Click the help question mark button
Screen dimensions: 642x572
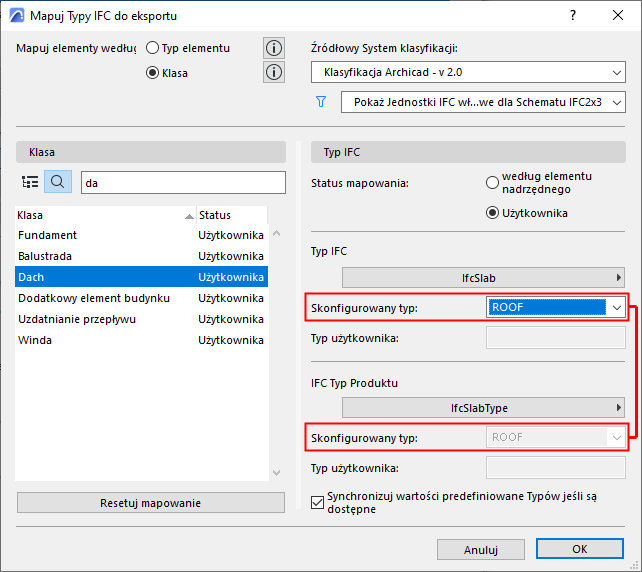tap(572, 16)
